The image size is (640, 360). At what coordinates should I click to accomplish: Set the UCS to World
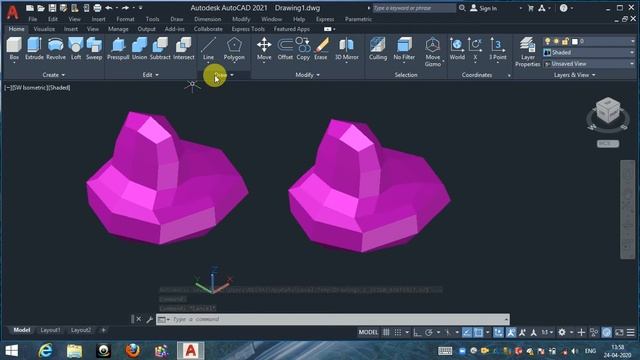click(x=457, y=48)
